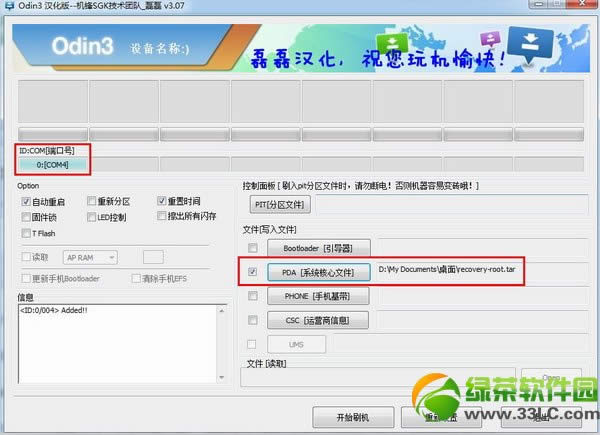600x435 pixels.
Task: Enable the T Flash checkbox
Action: tap(26, 233)
